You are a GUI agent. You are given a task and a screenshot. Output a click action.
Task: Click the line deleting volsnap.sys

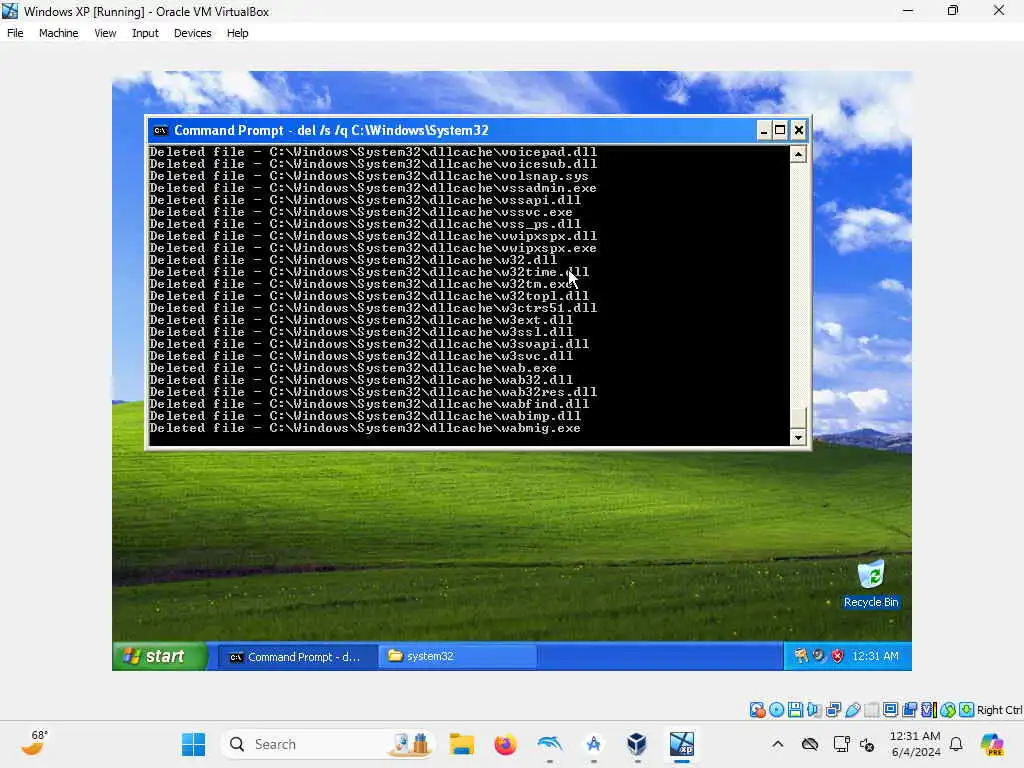(369, 176)
